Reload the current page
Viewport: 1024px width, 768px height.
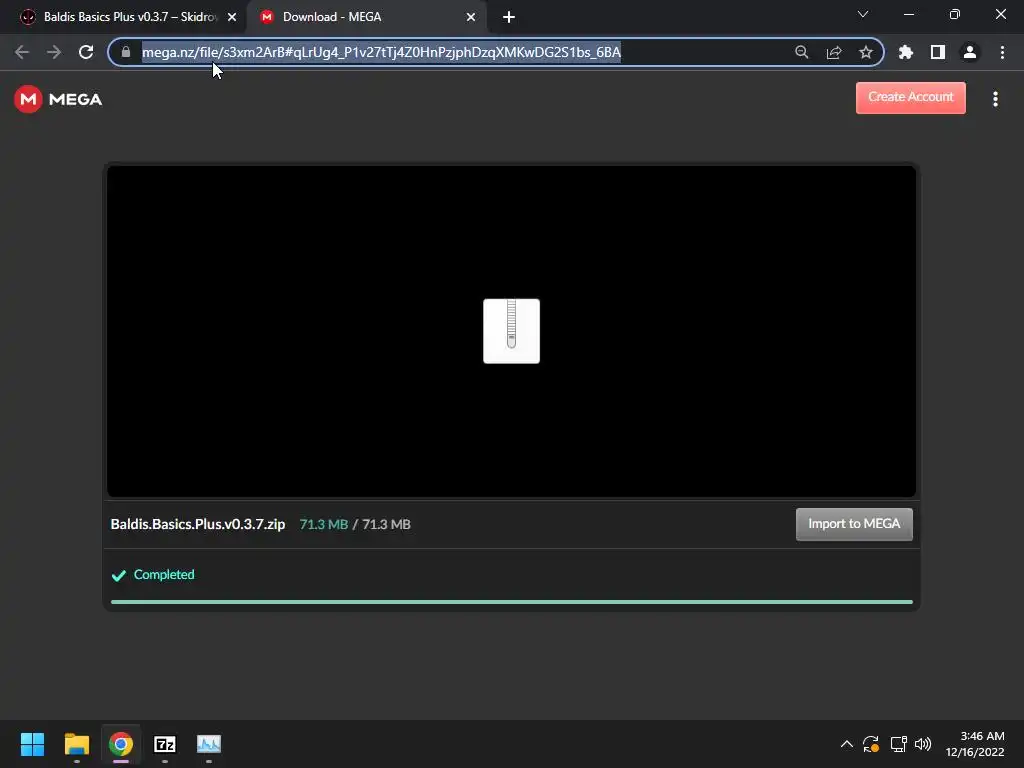pyautogui.click(x=86, y=52)
